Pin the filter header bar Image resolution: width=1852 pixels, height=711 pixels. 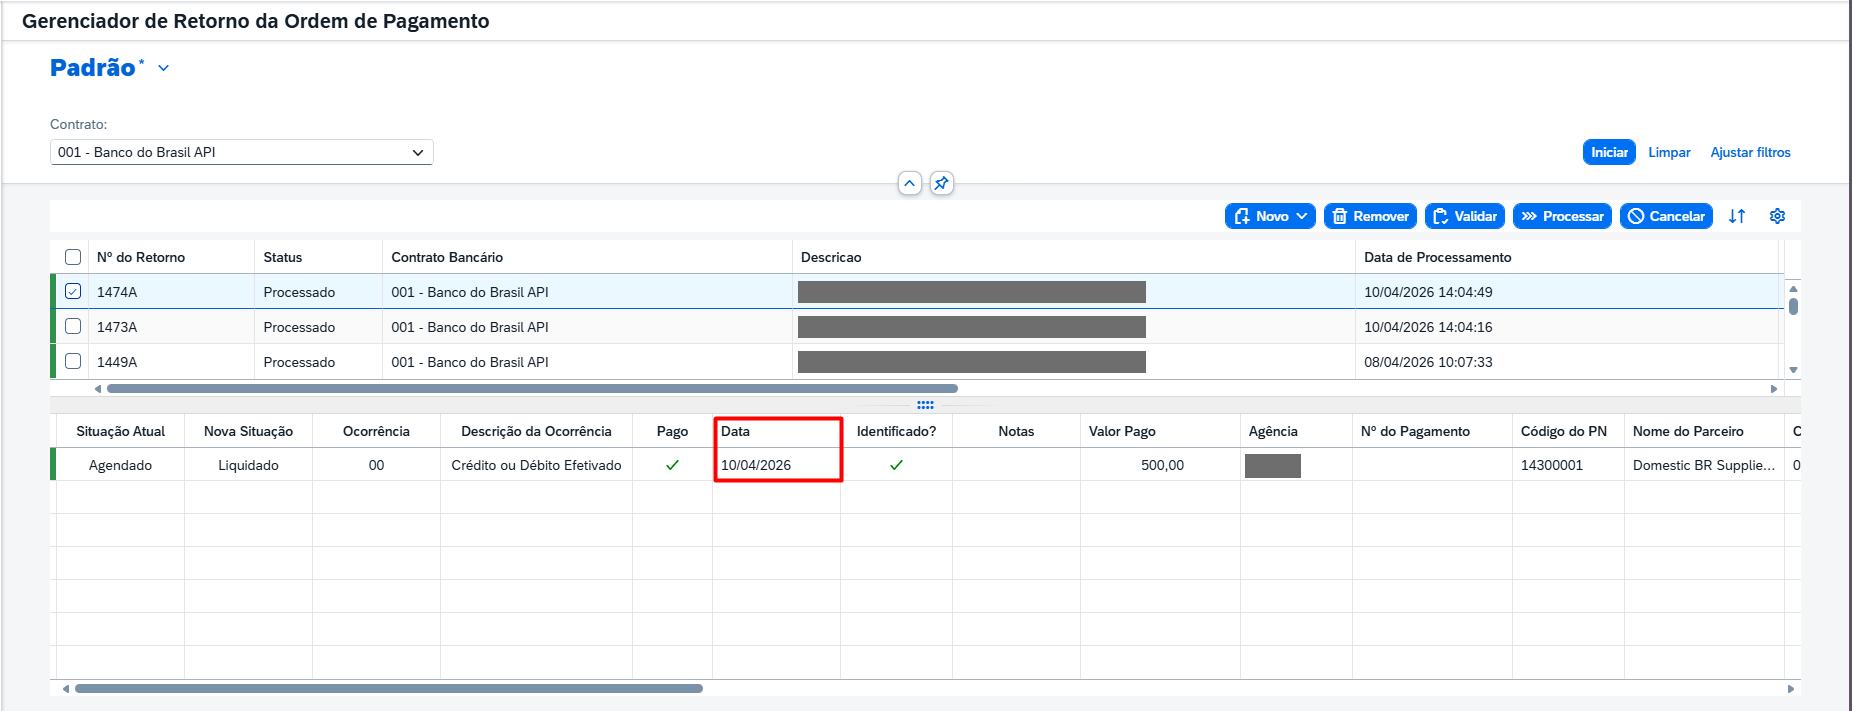(941, 183)
